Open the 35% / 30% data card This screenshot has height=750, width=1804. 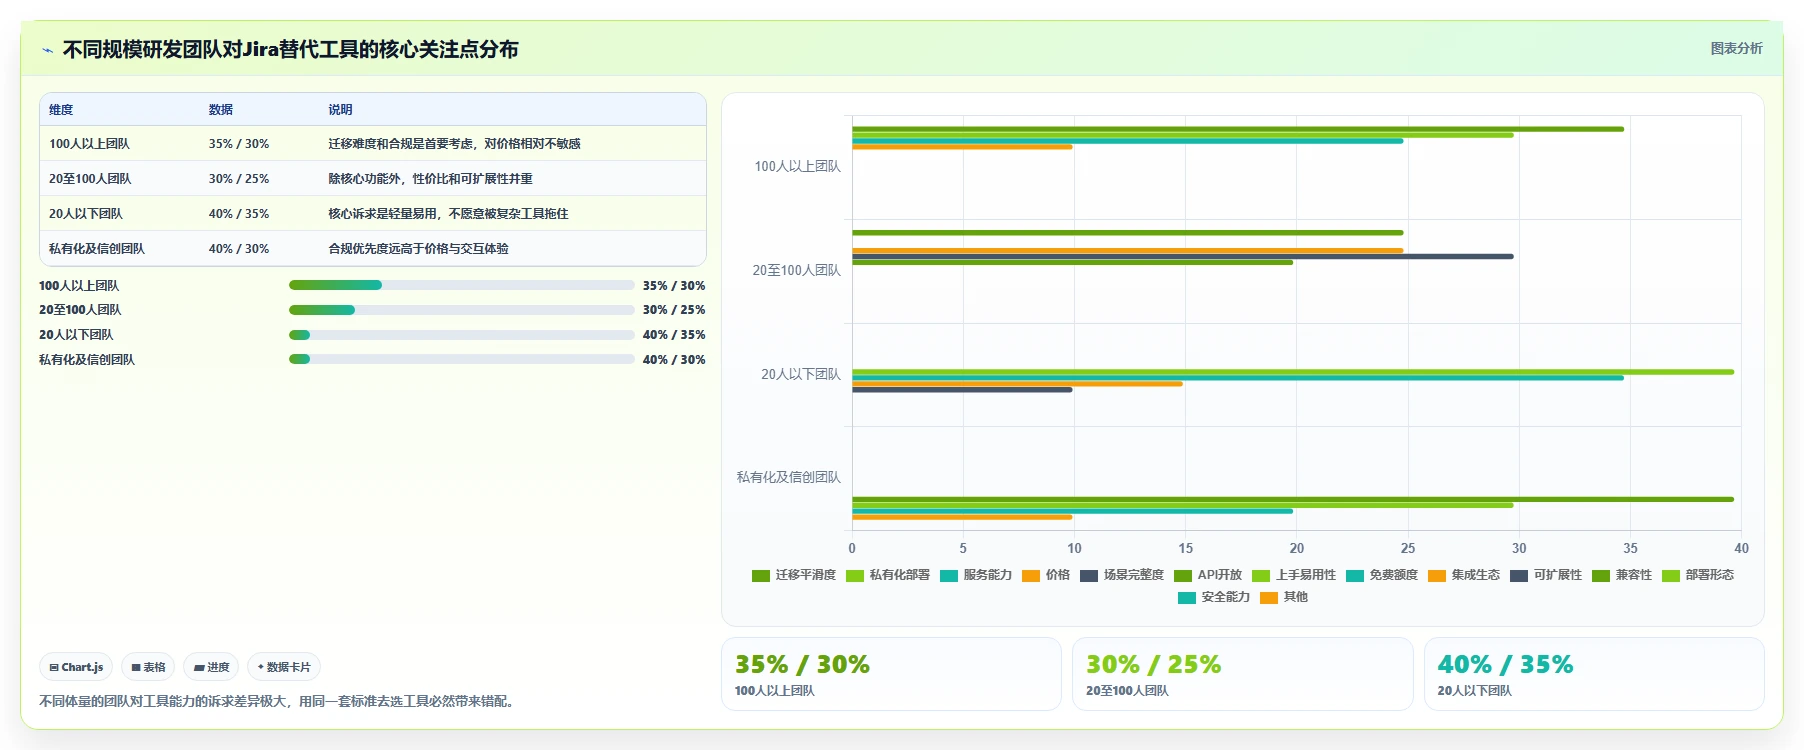click(891, 674)
